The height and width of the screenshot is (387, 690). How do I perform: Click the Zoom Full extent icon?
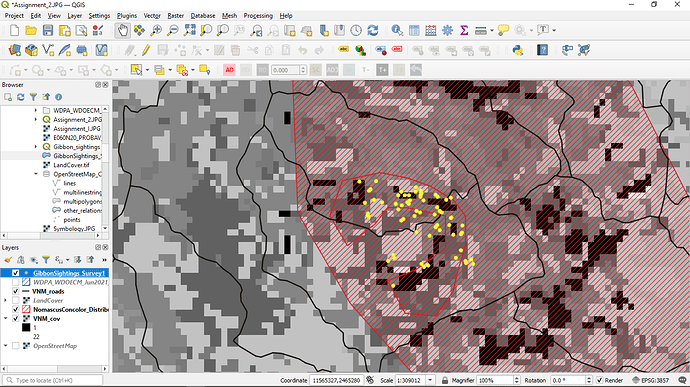[x=190, y=30]
